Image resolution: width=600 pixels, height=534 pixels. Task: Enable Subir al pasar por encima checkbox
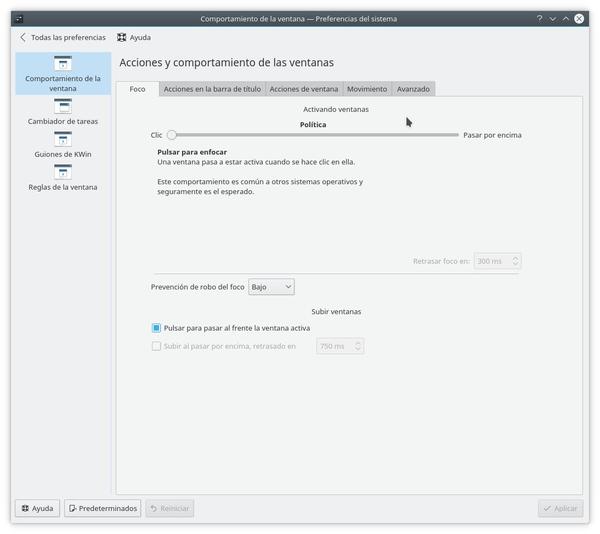tap(156, 346)
